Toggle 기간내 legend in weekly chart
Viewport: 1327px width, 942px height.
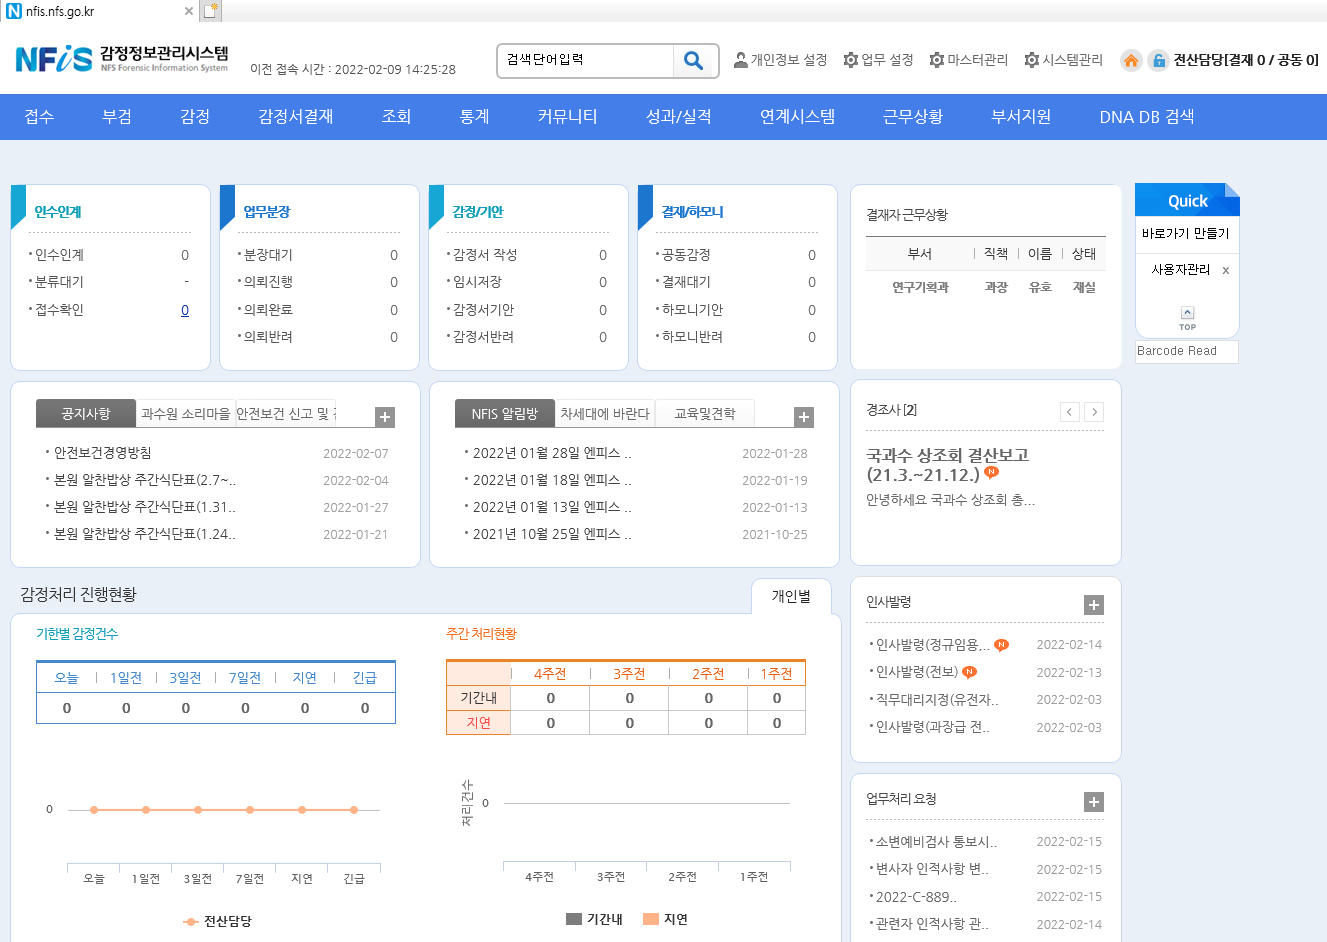tap(594, 919)
